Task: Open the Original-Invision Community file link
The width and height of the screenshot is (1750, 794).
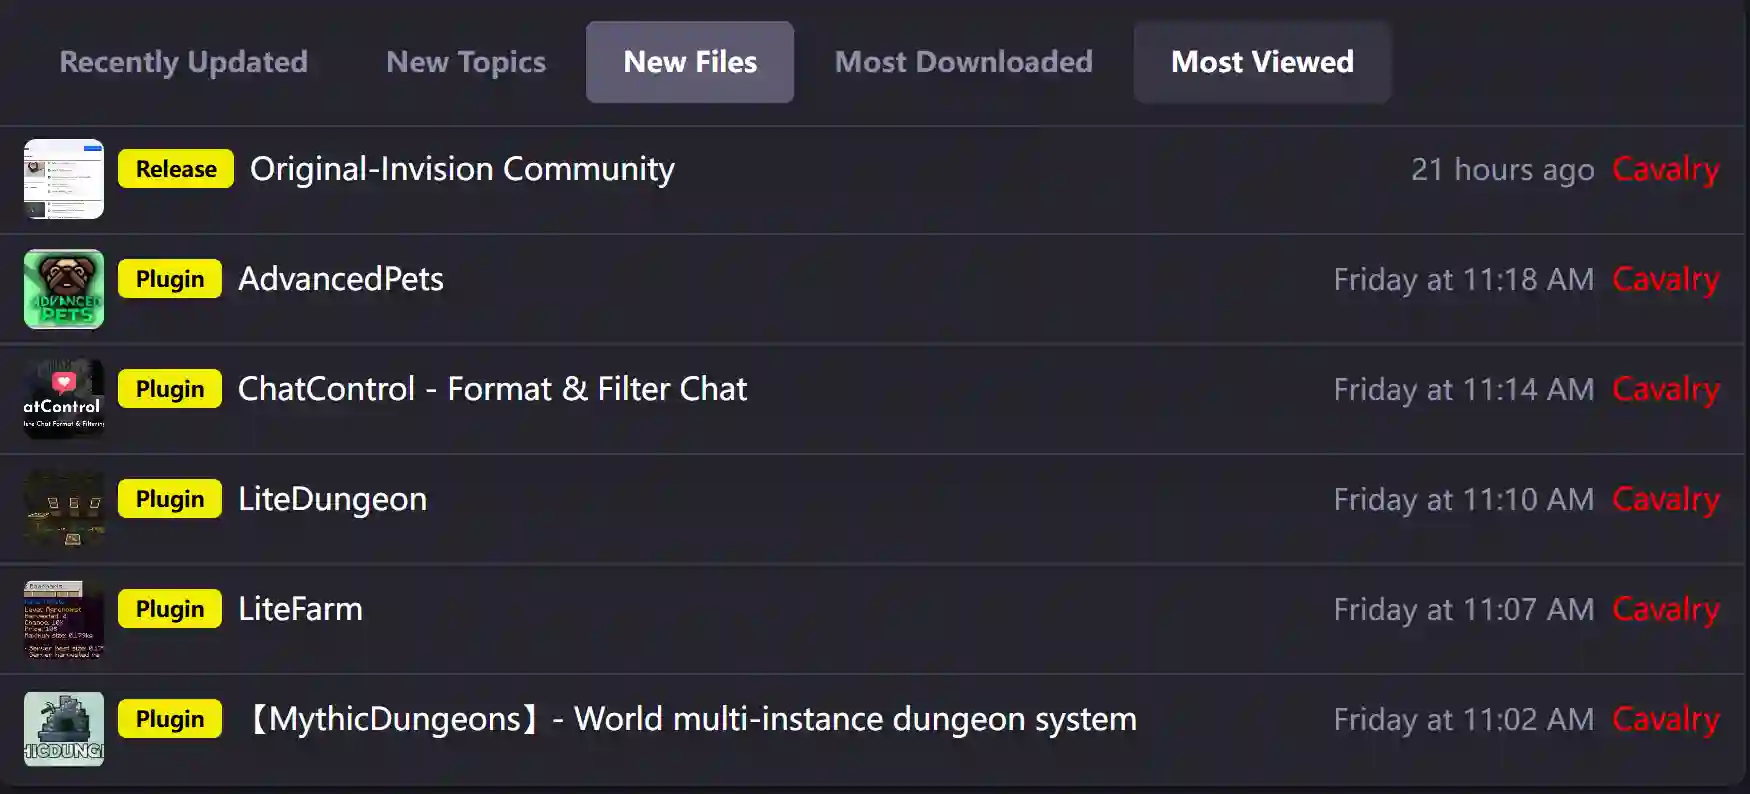Action: click(x=462, y=169)
